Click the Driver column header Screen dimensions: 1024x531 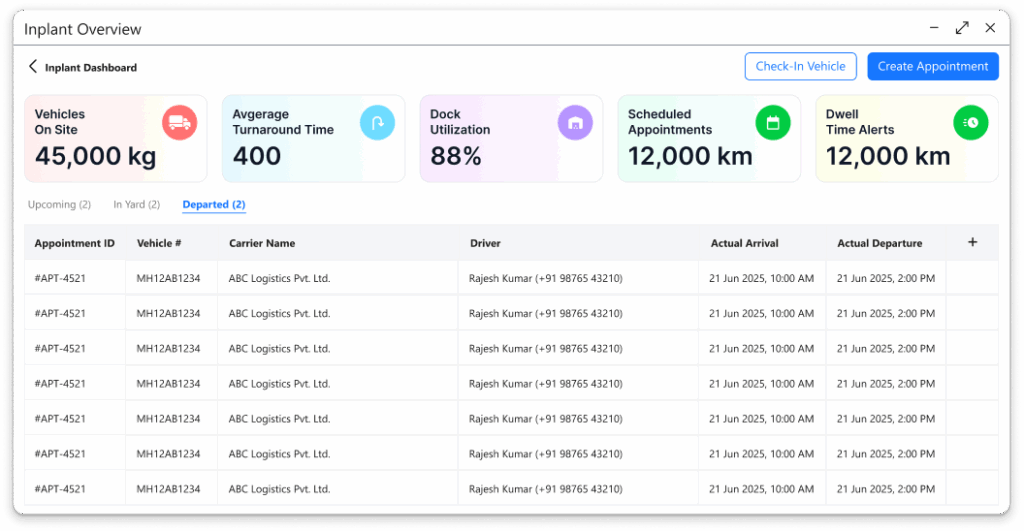pos(485,243)
